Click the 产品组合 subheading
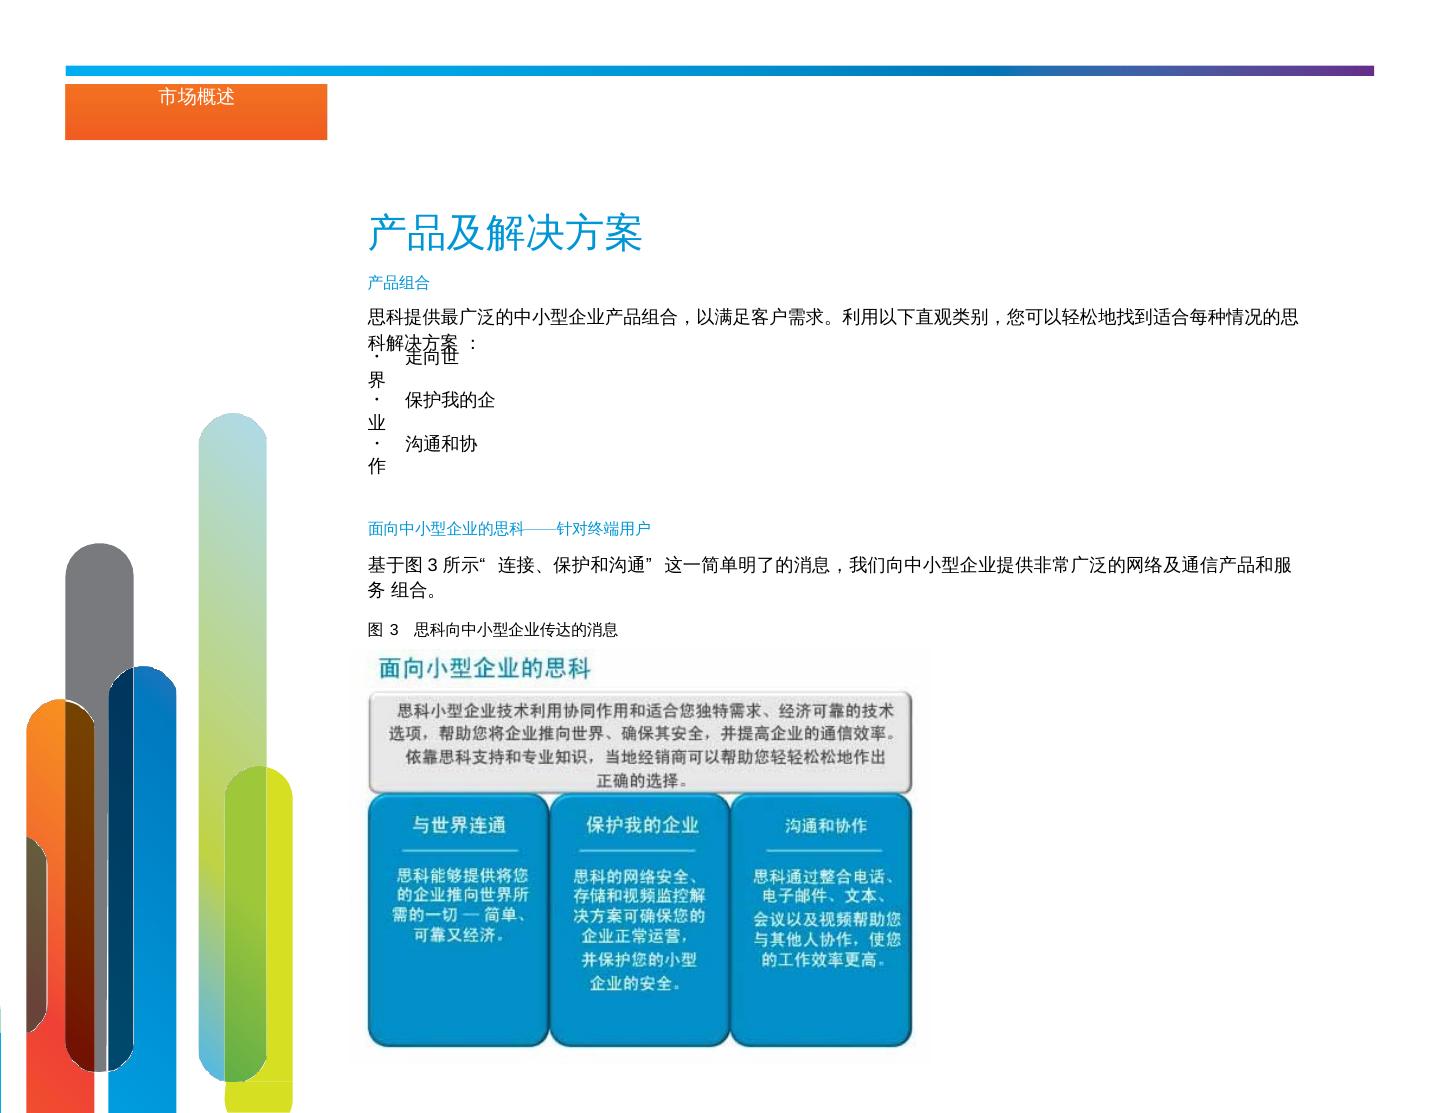 398,283
